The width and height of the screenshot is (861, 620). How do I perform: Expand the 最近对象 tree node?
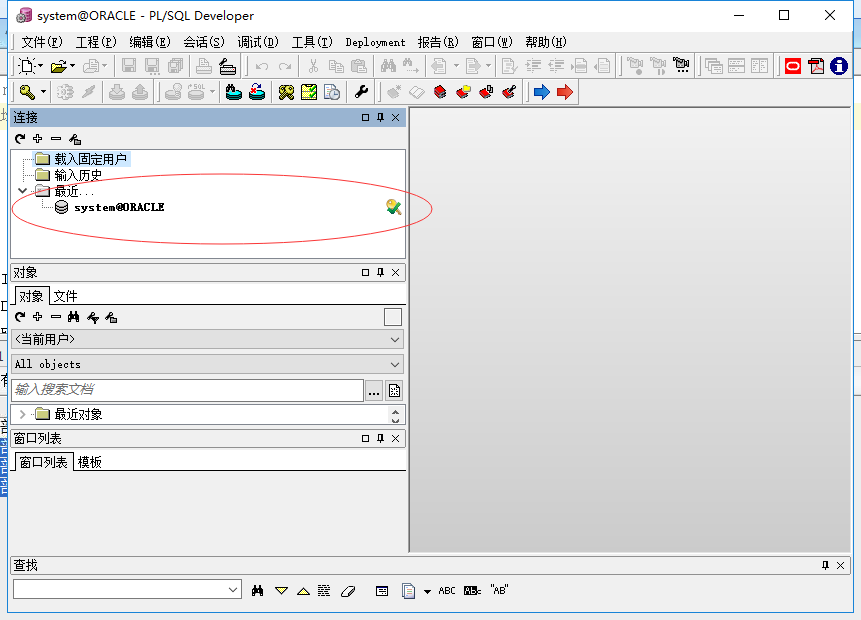[x=23, y=414]
